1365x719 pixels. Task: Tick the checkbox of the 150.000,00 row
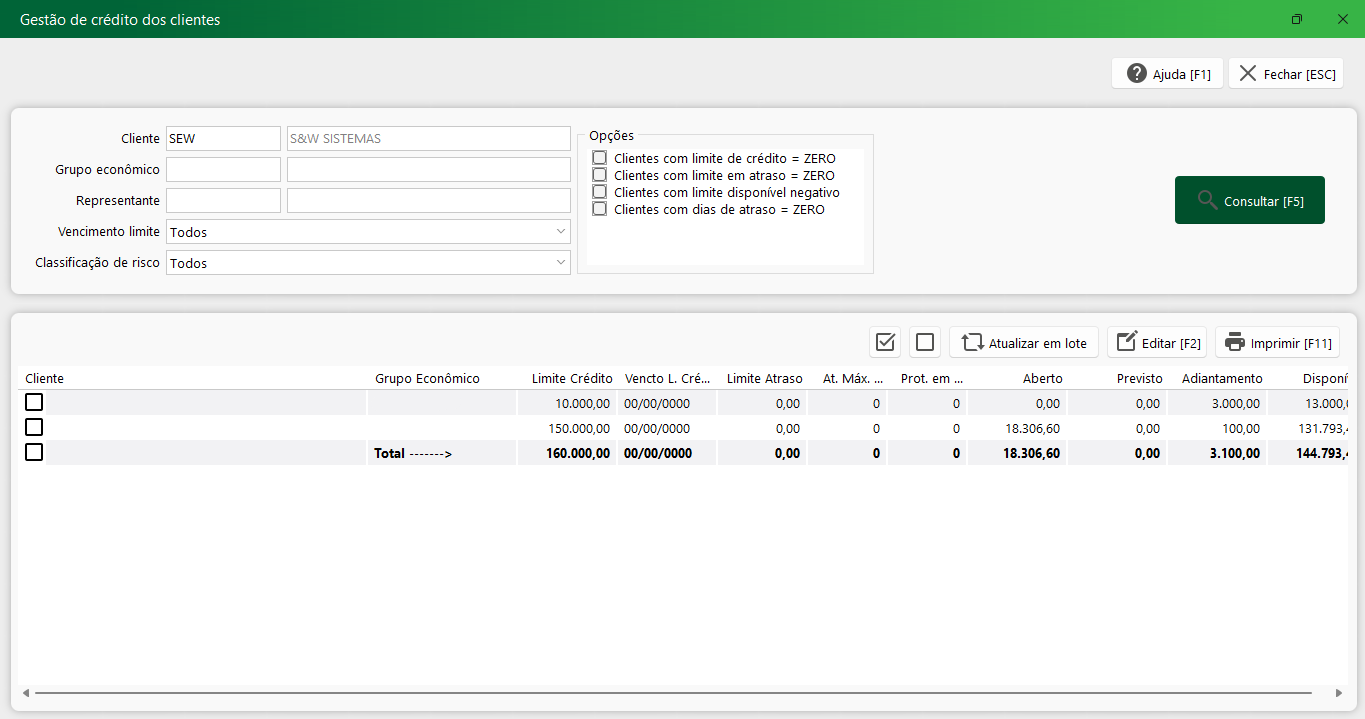(34, 427)
